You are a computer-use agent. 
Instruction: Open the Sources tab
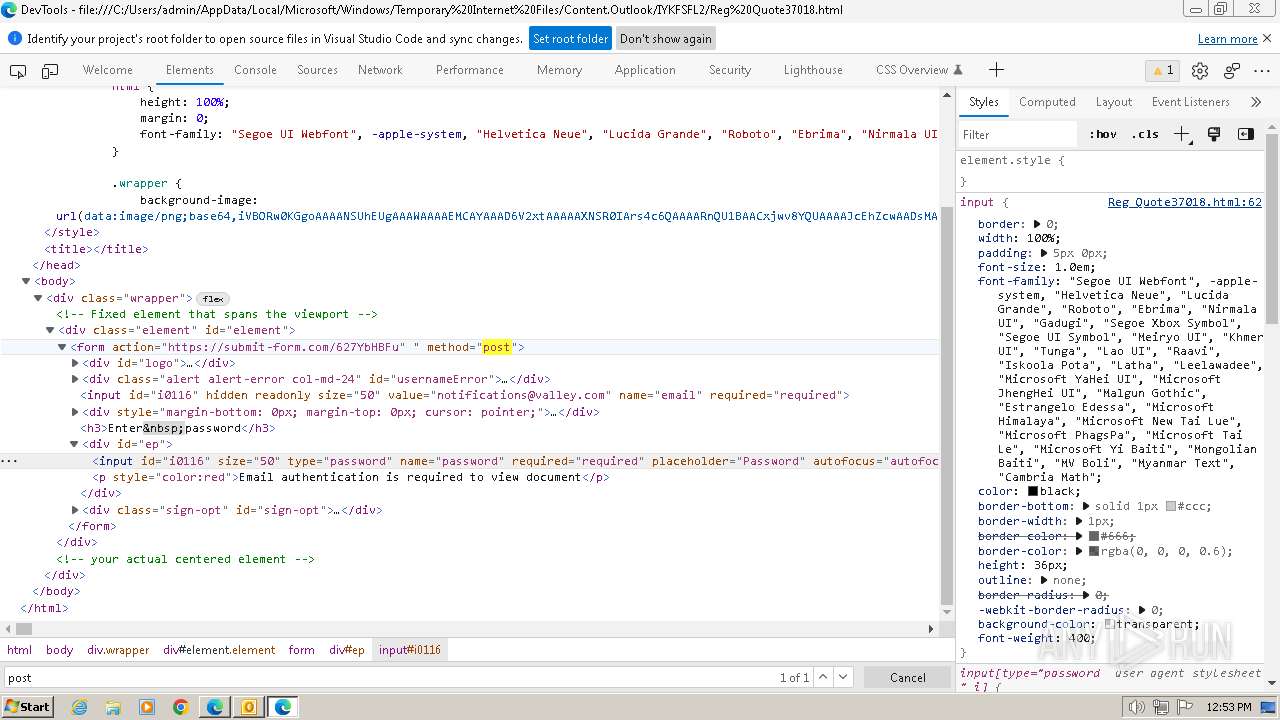tap(317, 70)
